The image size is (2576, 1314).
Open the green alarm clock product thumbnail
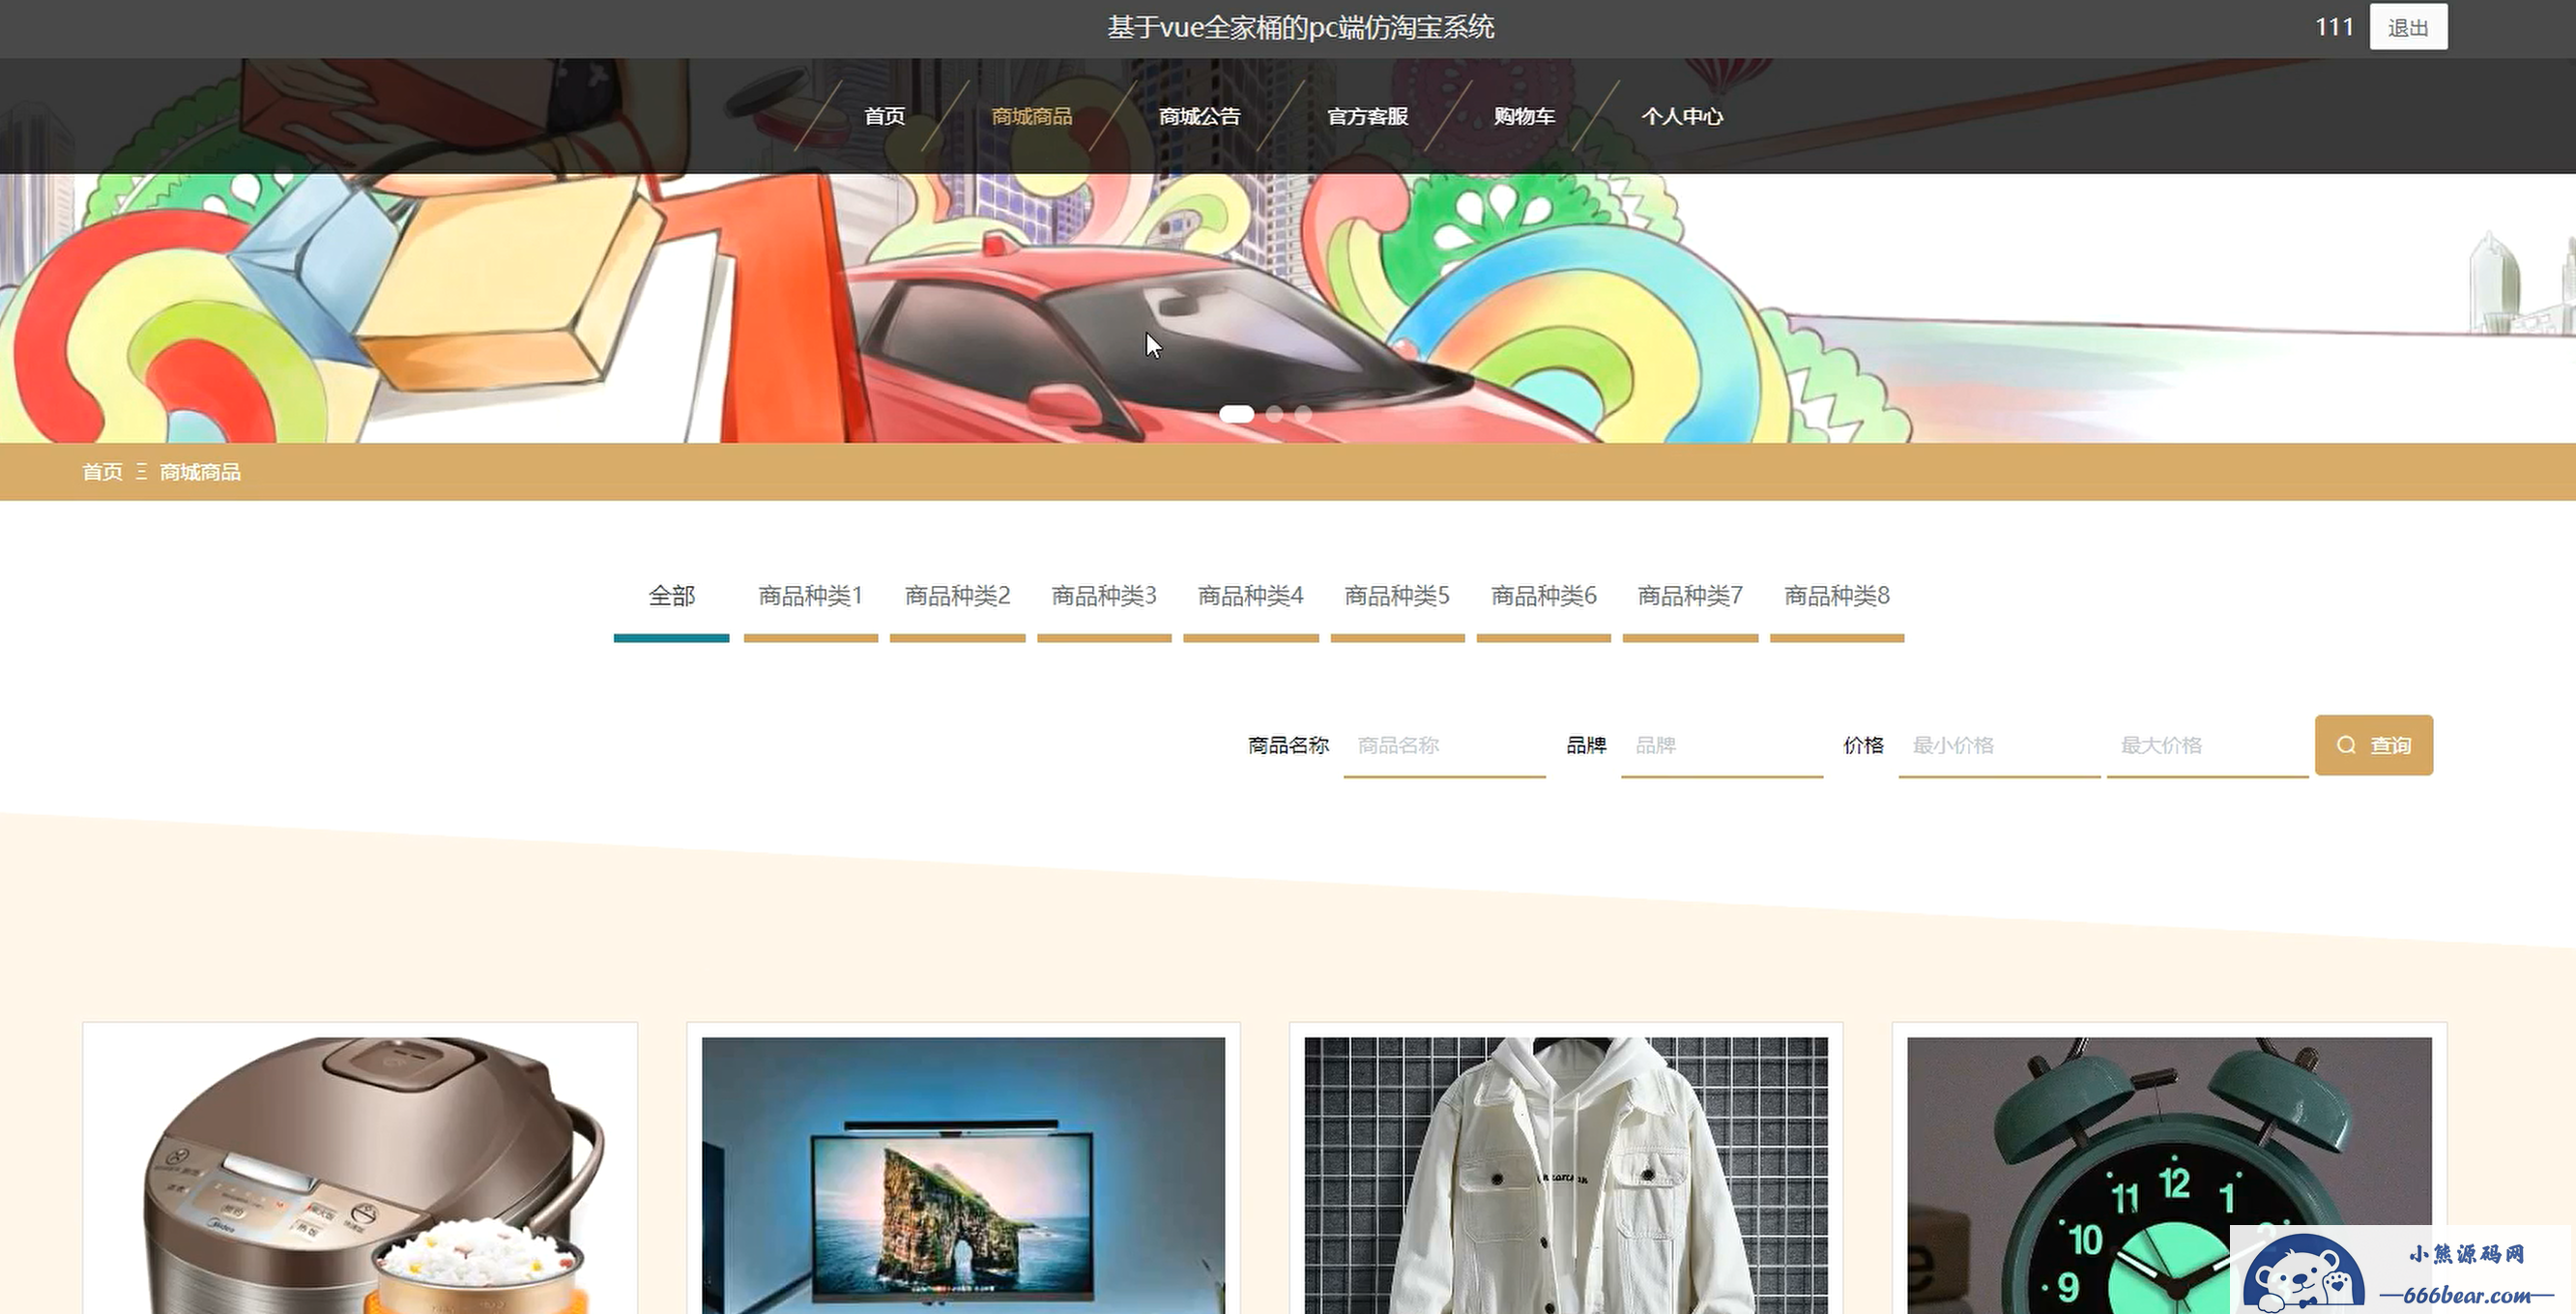click(x=2169, y=1175)
